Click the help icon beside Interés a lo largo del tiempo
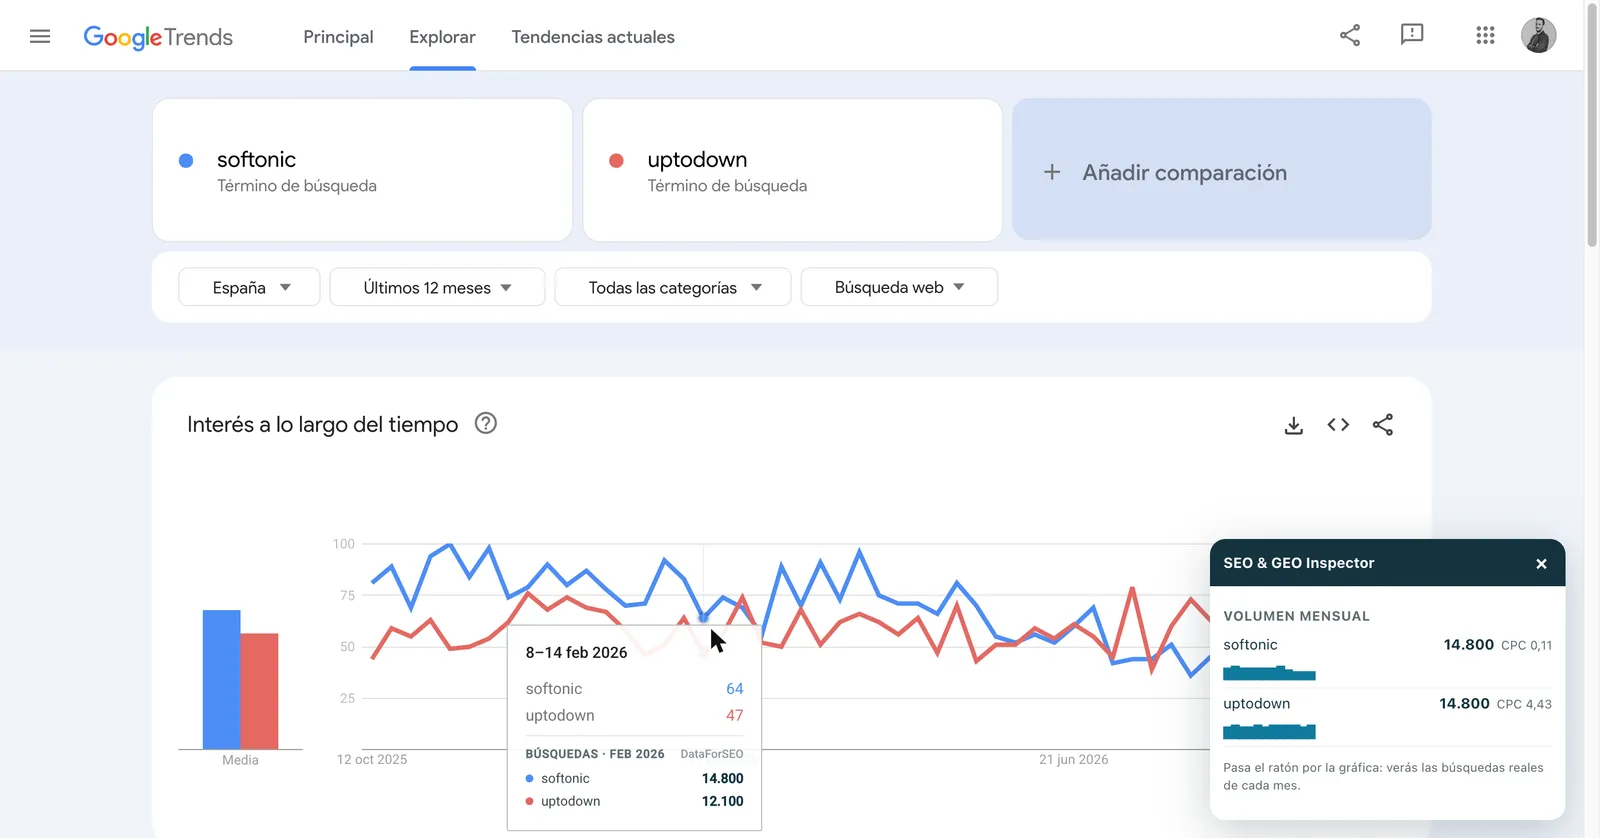This screenshot has height=838, width=1600. click(486, 423)
